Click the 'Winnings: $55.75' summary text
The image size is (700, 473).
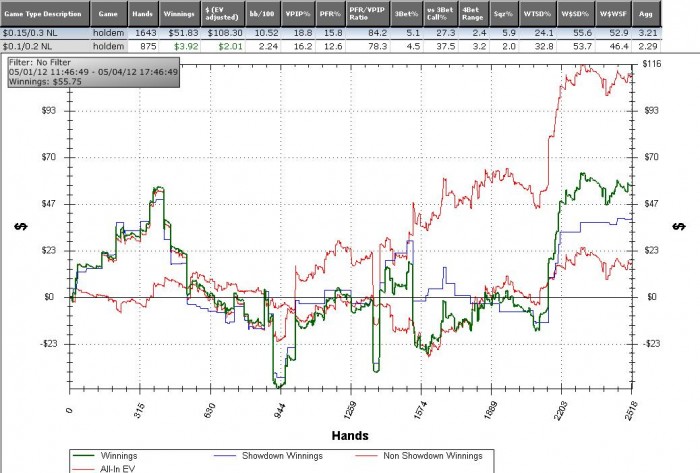pos(45,82)
